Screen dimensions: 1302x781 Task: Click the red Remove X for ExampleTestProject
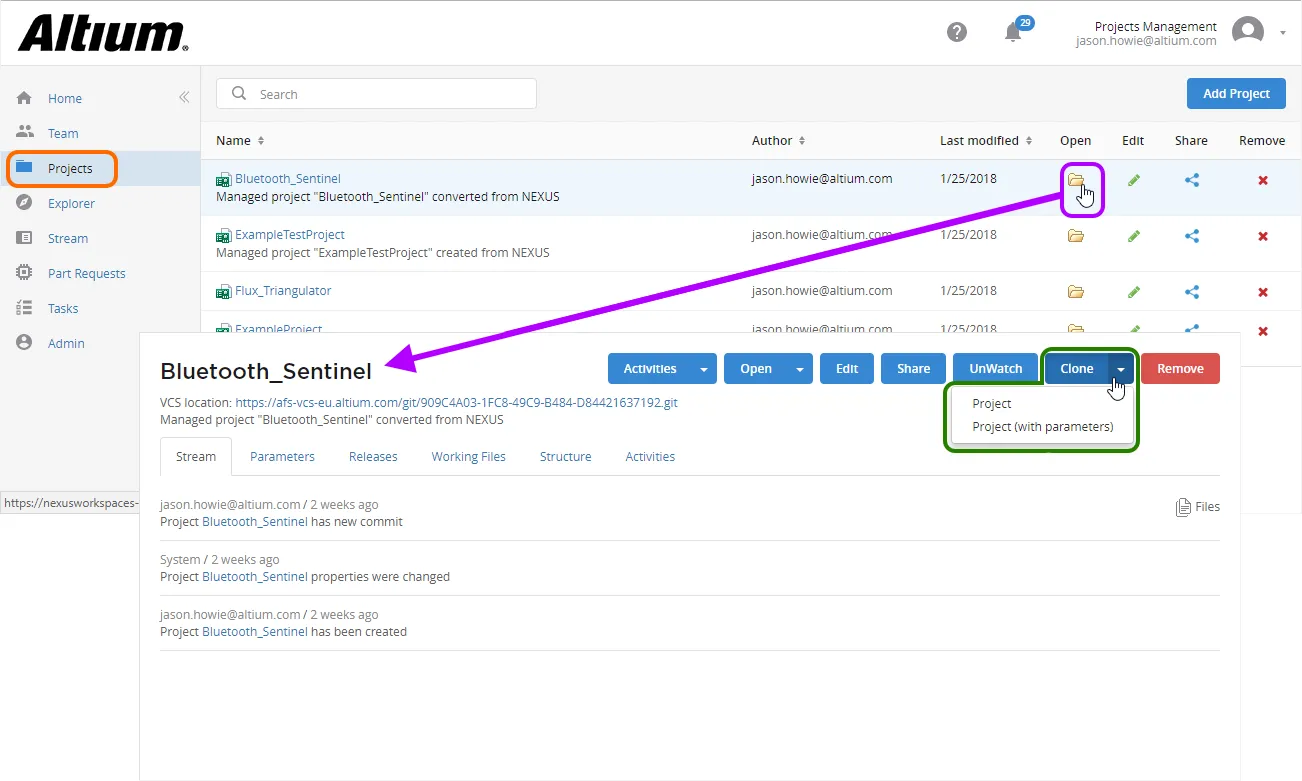tap(1262, 236)
